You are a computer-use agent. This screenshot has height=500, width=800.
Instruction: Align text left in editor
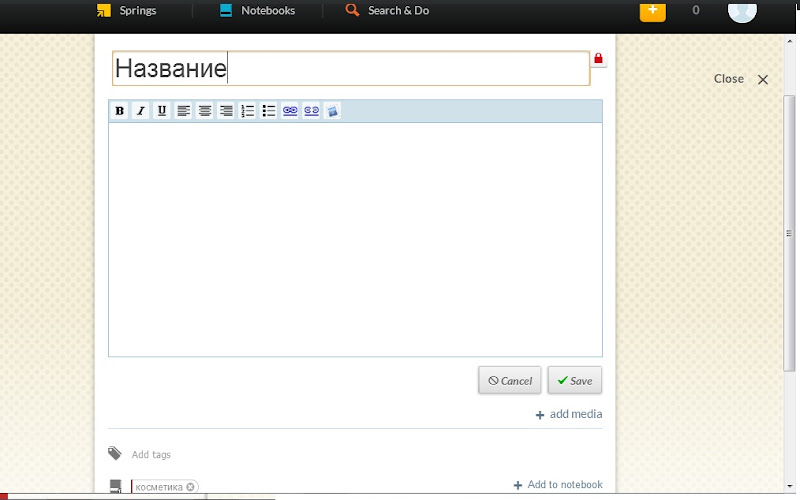pyautogui.click(x=183, y=111)
